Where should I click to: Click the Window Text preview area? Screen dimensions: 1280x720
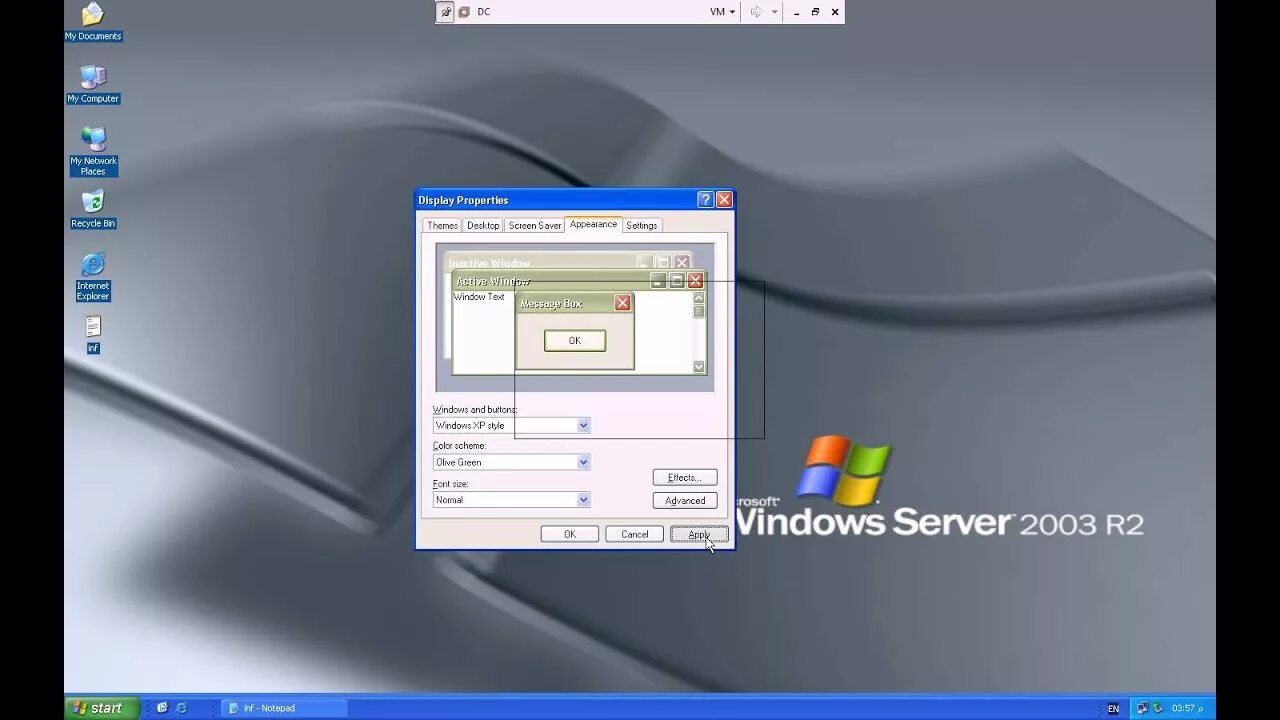pyautogui.click(x=479, y=297)
